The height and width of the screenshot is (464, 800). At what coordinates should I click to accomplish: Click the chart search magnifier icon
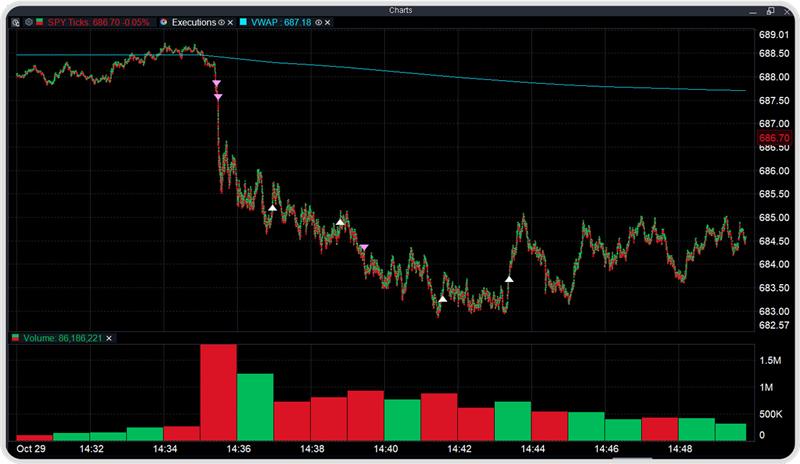click(17, 21)
